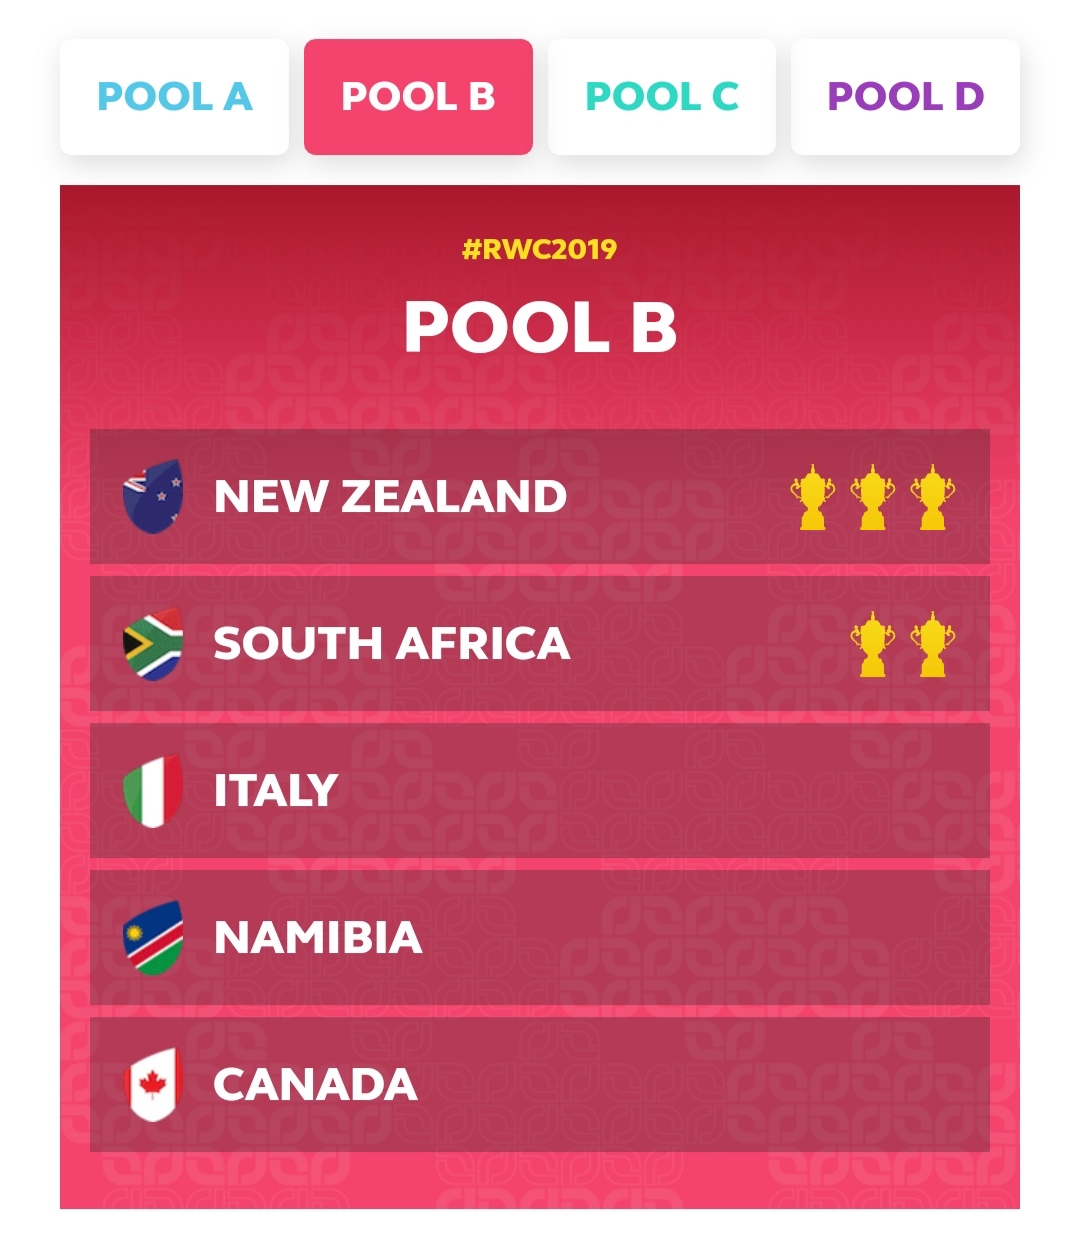Show the Pool D tab
Screen dimensions: 1080x1240
coord(905,97)
